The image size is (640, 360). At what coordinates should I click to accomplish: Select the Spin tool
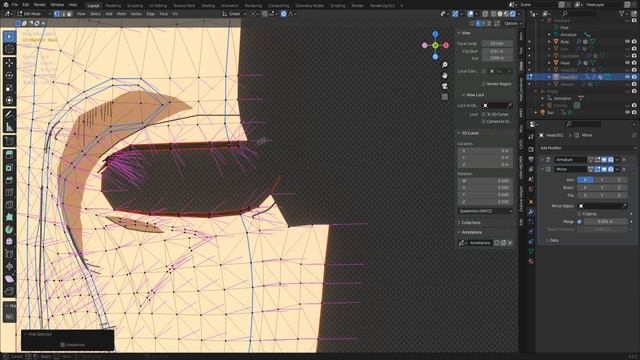pyautogui.click(x=9, y=229)
